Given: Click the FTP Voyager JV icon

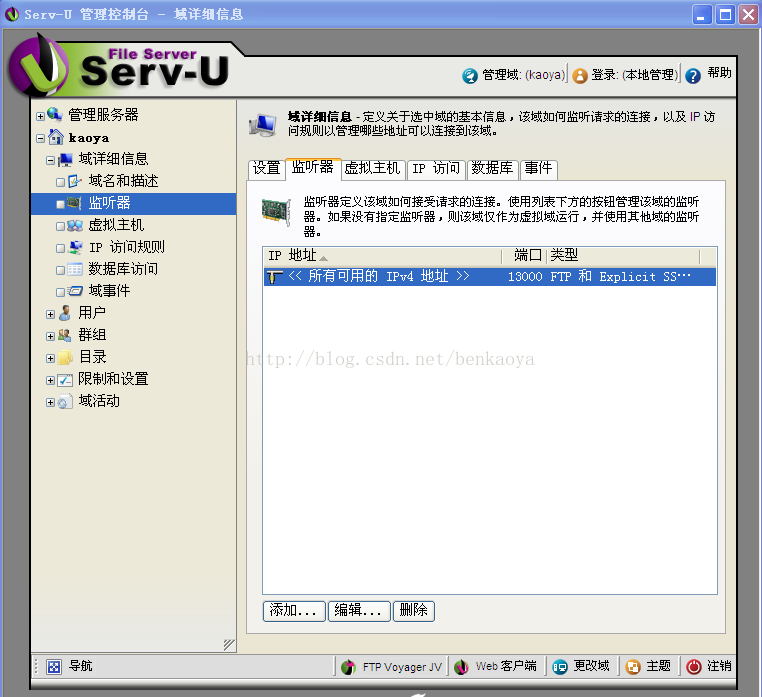Looking at the screenshot, I should click(348, 667).
